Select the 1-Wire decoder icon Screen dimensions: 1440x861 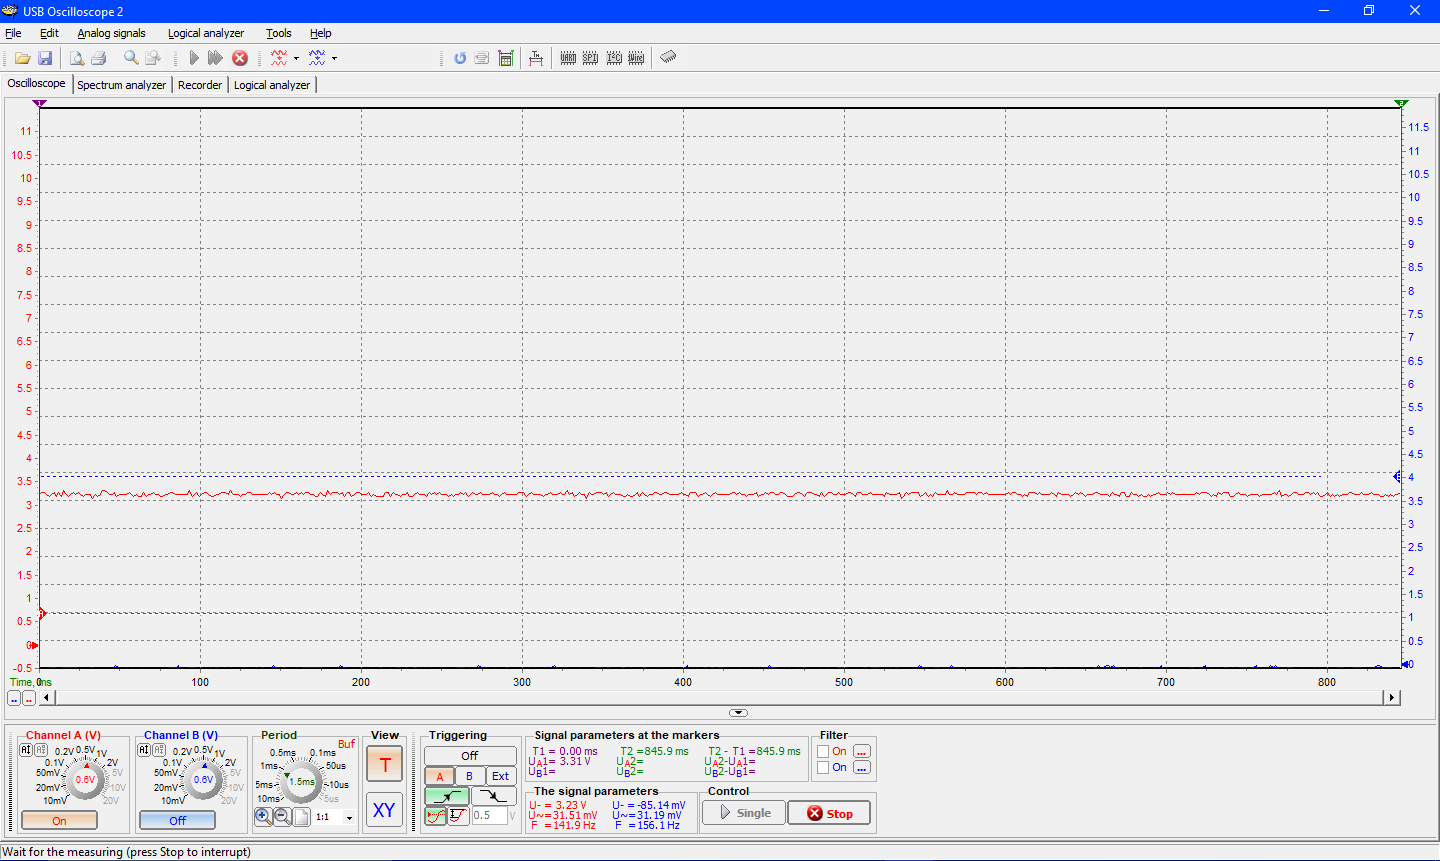coord(636,58)
